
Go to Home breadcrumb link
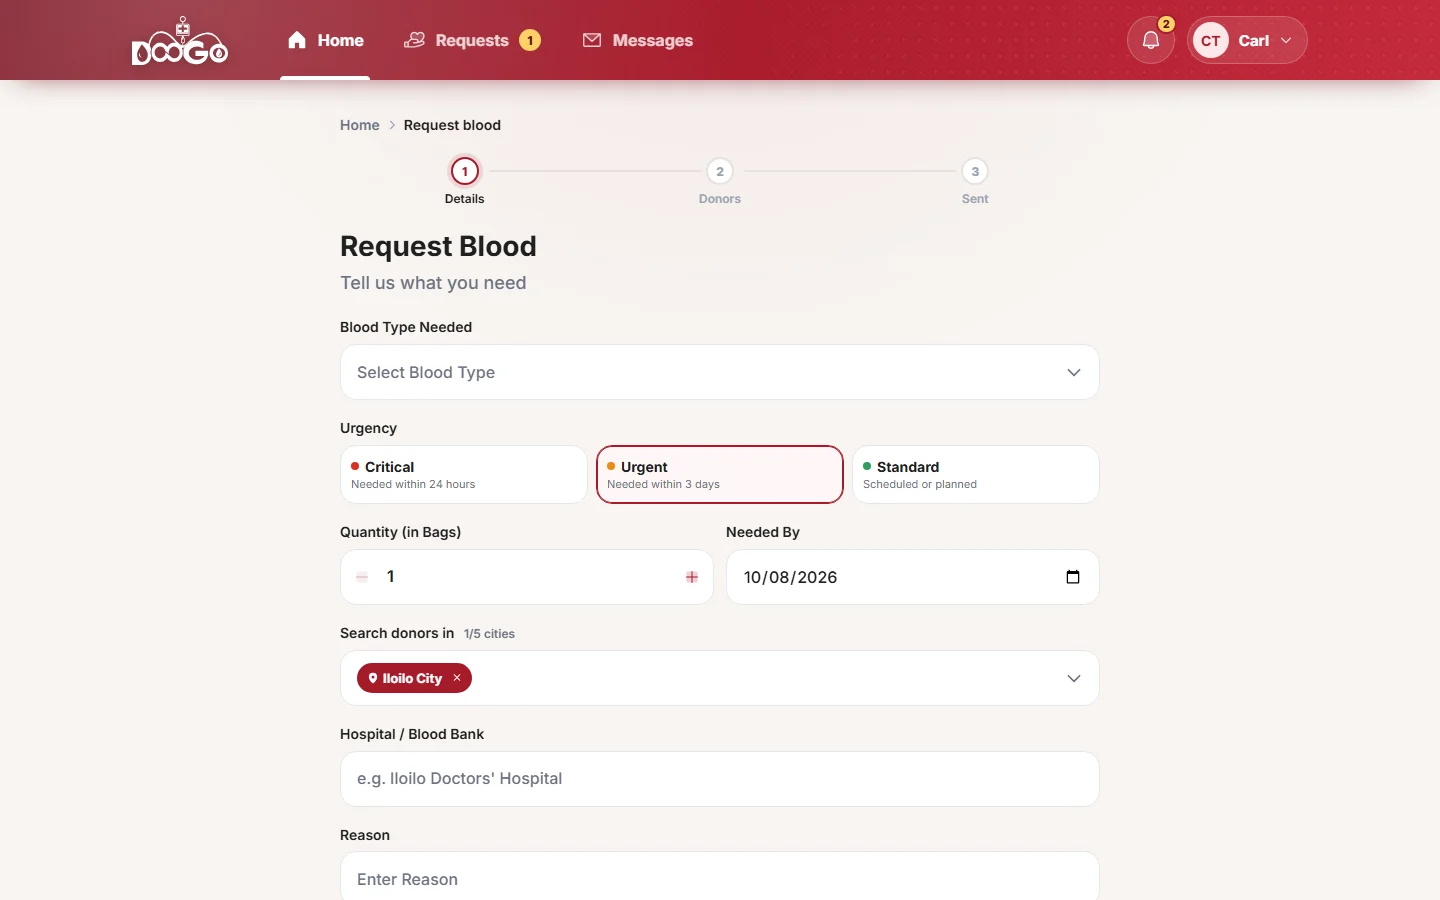360,125
